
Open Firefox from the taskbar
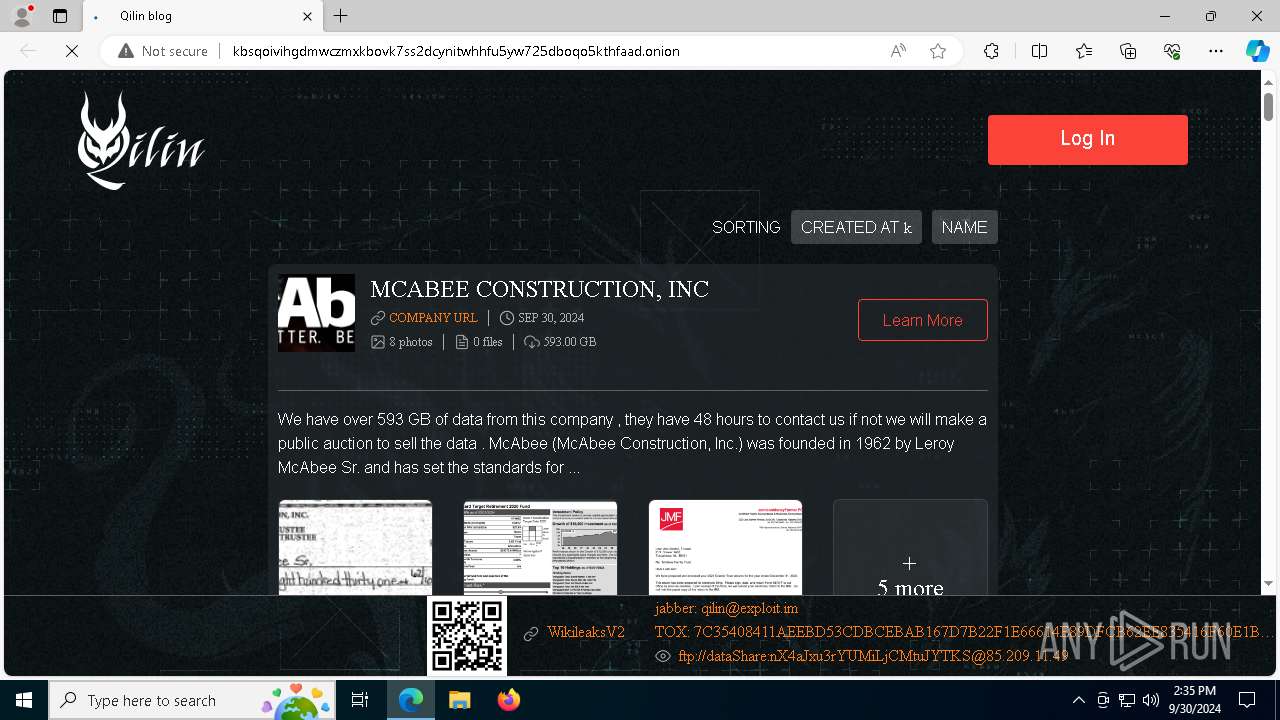click(x=509, y=700)
